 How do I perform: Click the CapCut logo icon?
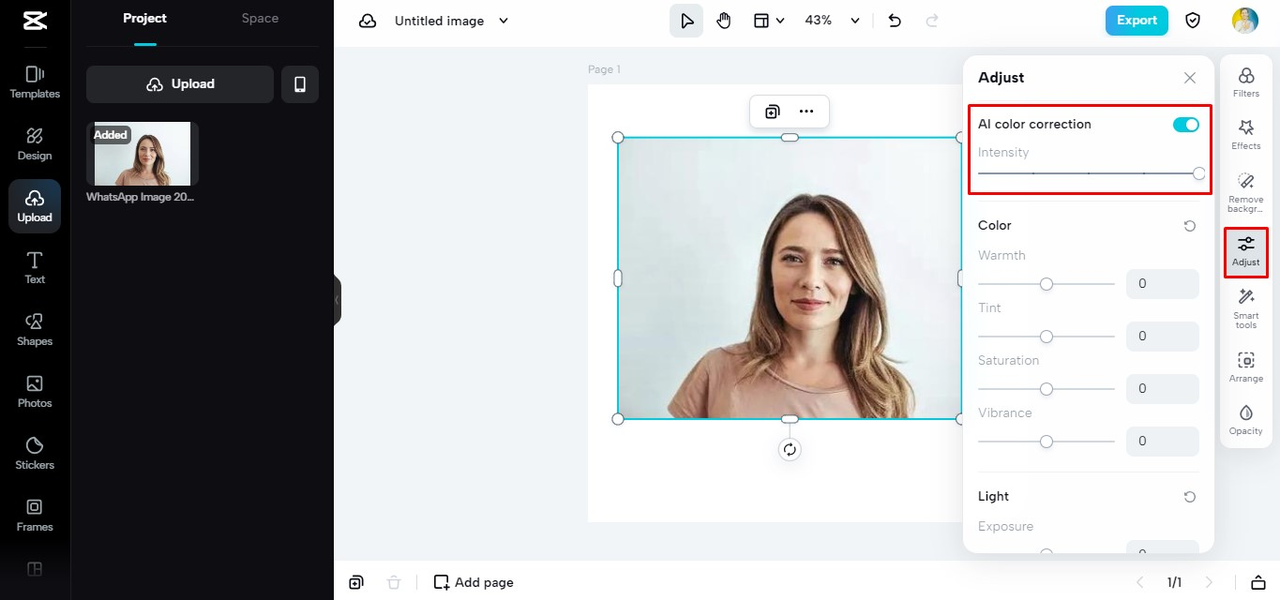click(x=34, y=20)
